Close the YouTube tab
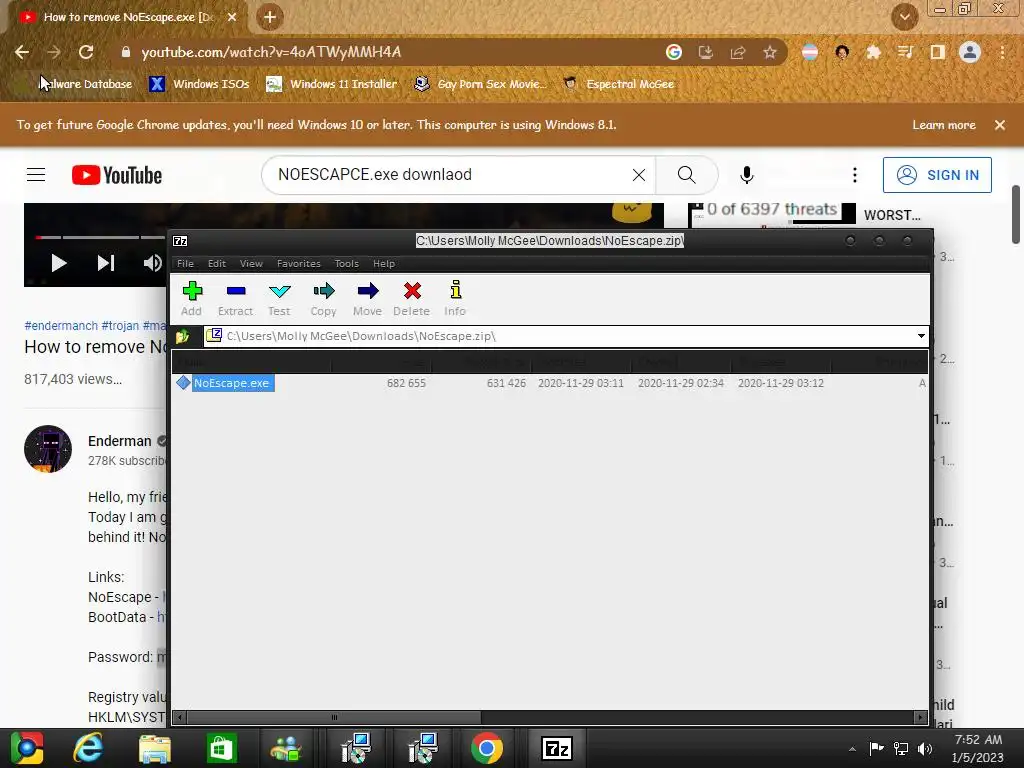Image resolution: width=1024 pixels, height=768 pixels. [232, 17]
